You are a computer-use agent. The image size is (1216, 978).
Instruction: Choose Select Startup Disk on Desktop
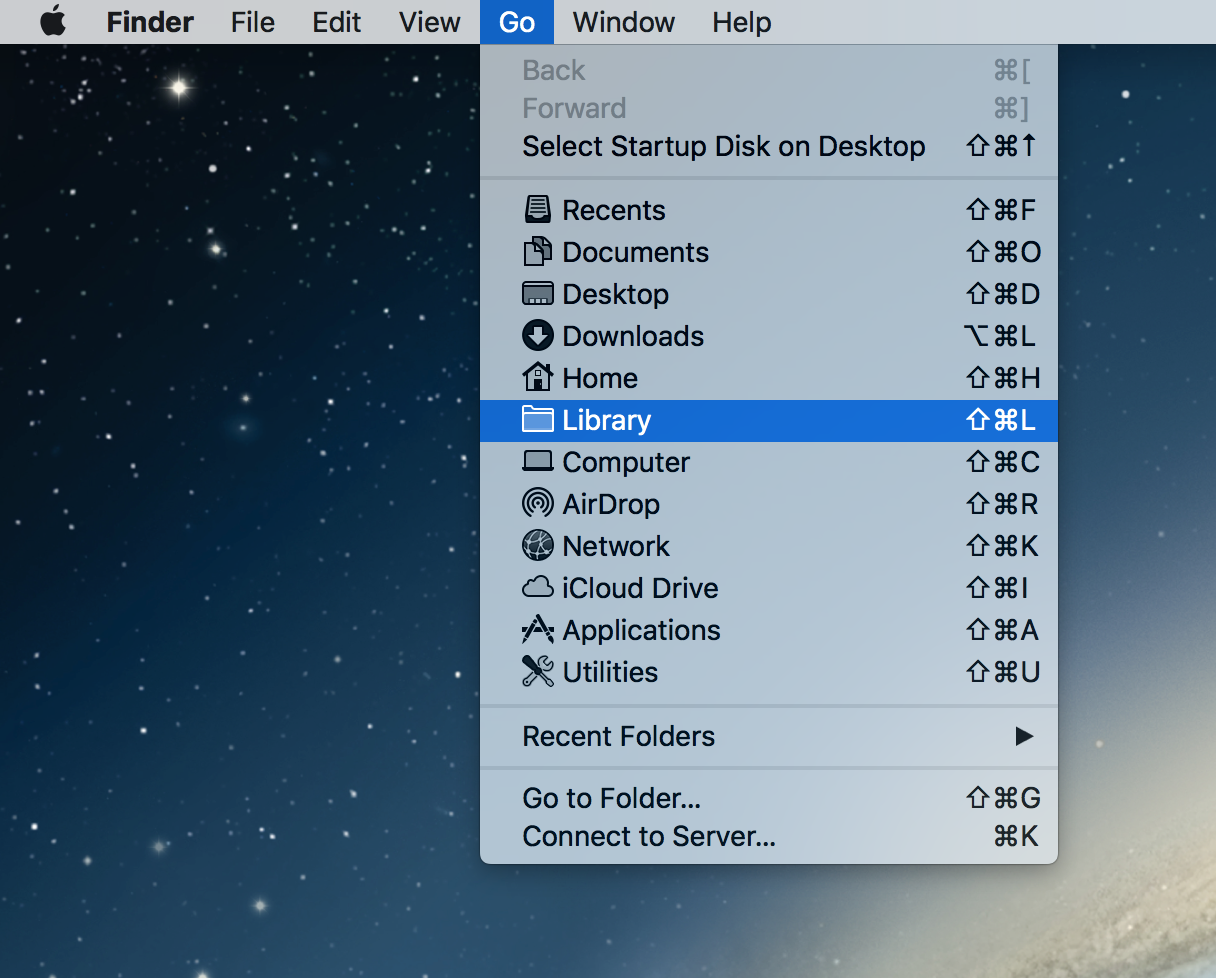pos(769,146)
